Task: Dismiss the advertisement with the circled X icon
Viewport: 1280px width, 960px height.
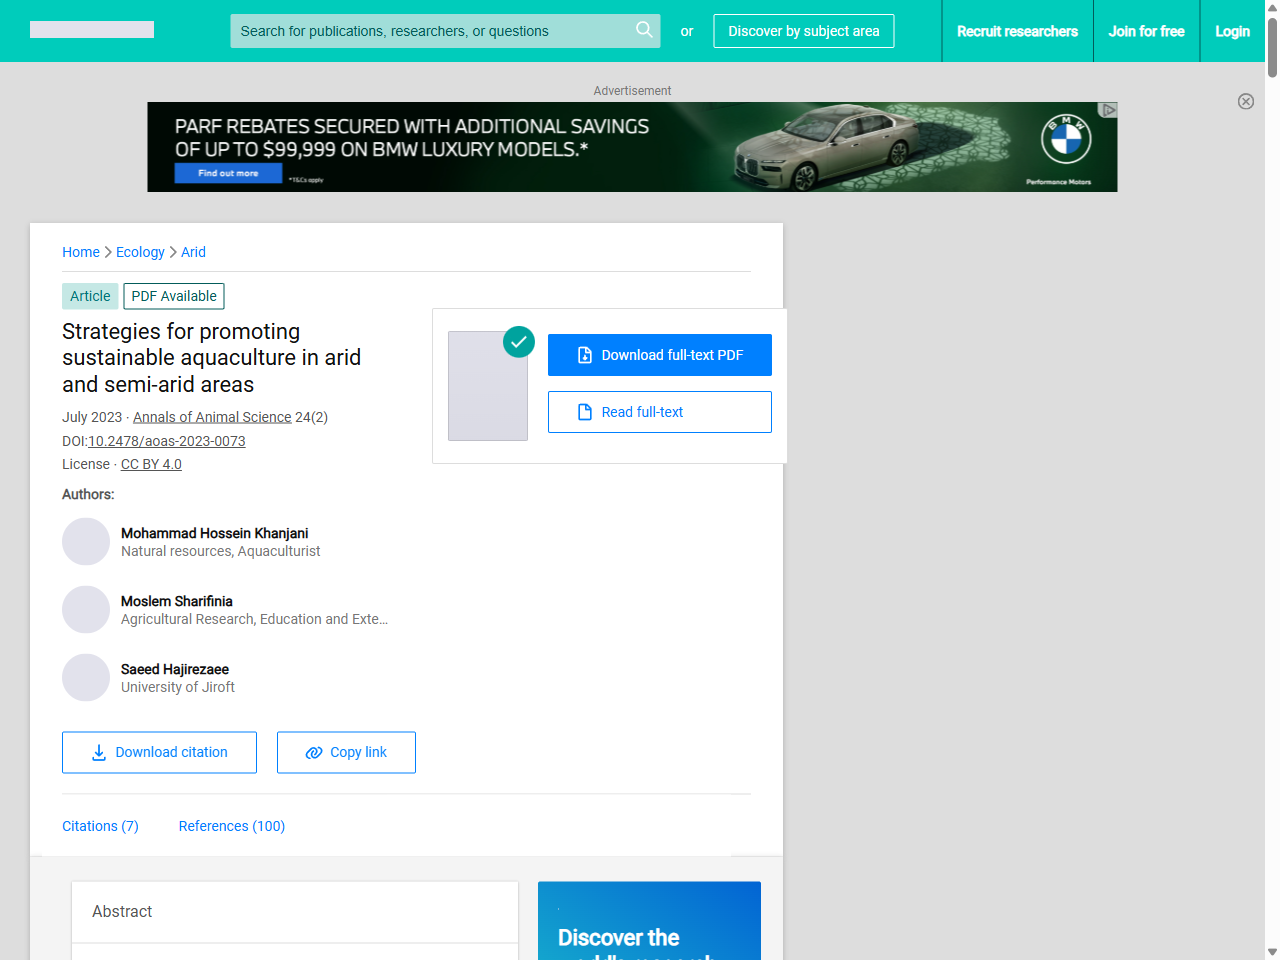Action: coord(1246,101)
